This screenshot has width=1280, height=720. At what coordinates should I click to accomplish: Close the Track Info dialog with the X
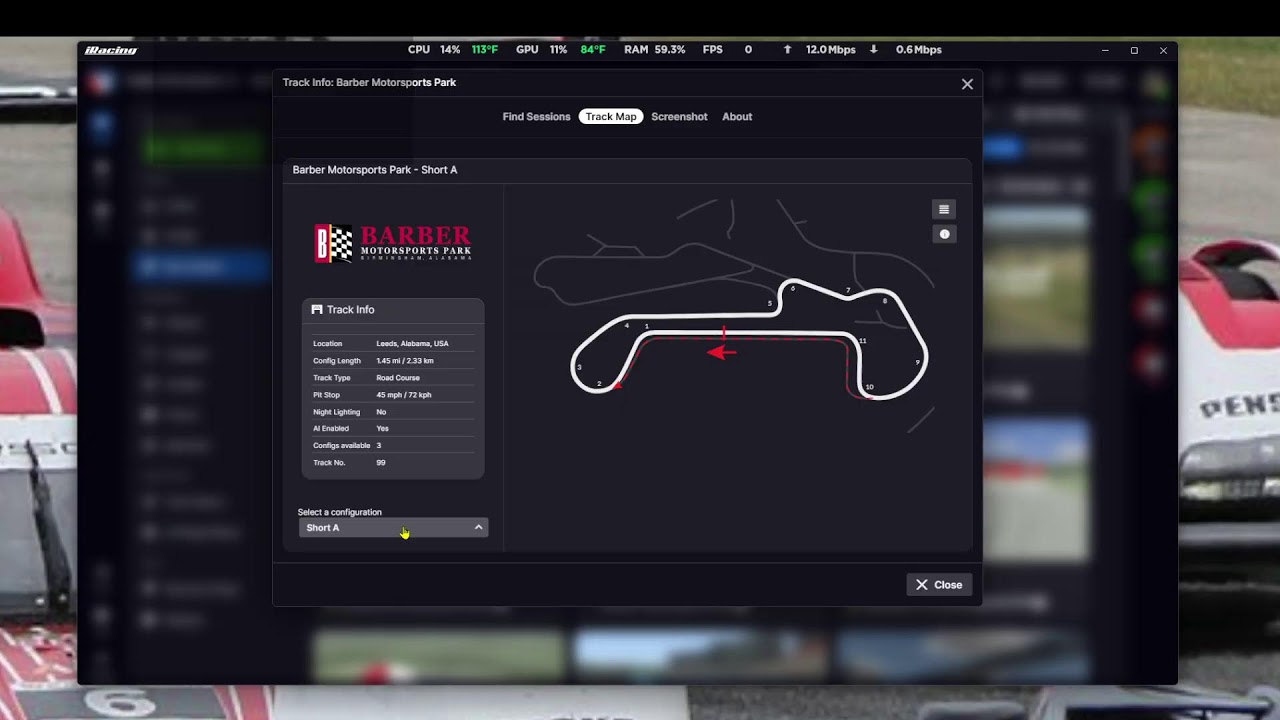(x=967, y=84)
